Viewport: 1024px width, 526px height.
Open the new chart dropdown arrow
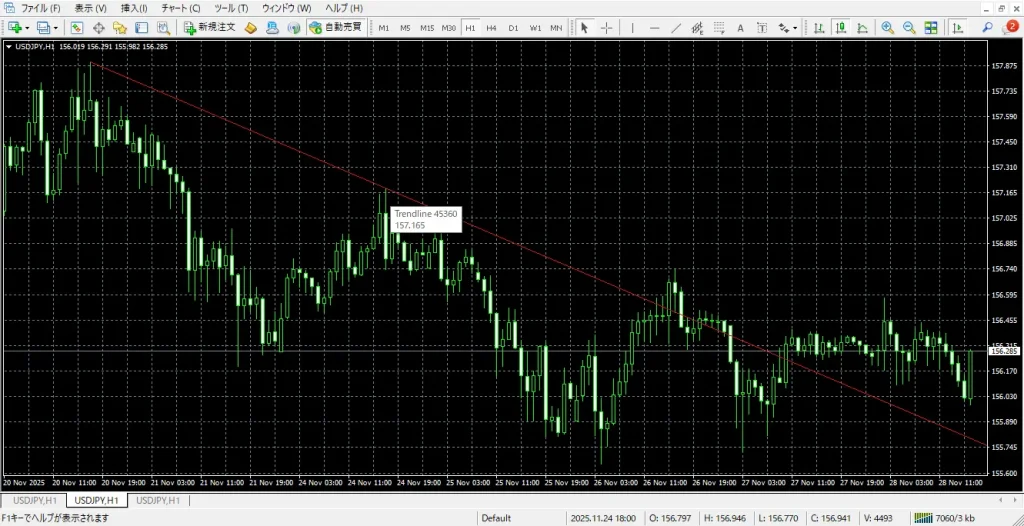click(27, 28)
